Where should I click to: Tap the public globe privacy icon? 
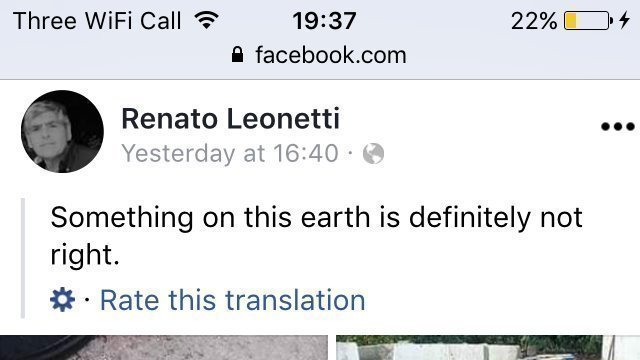pos(373,154)
